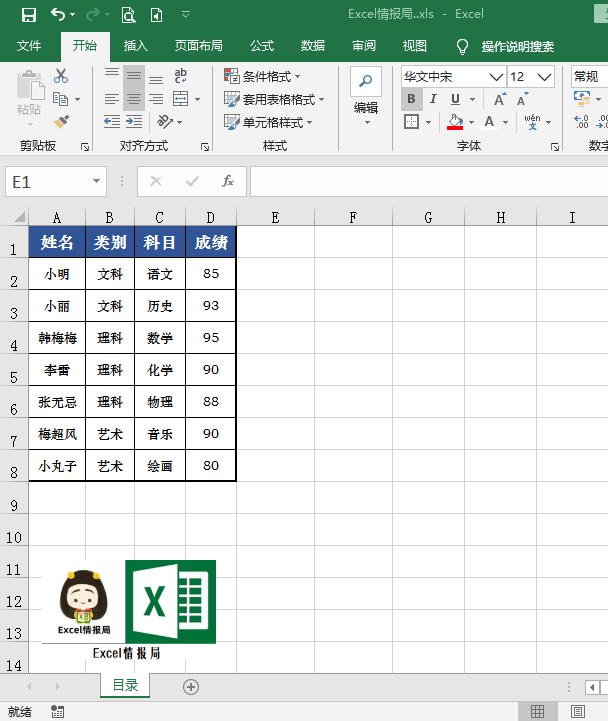Switch to the 视图 tab
The height and width of the screenshot is (721, 608).
414,46
